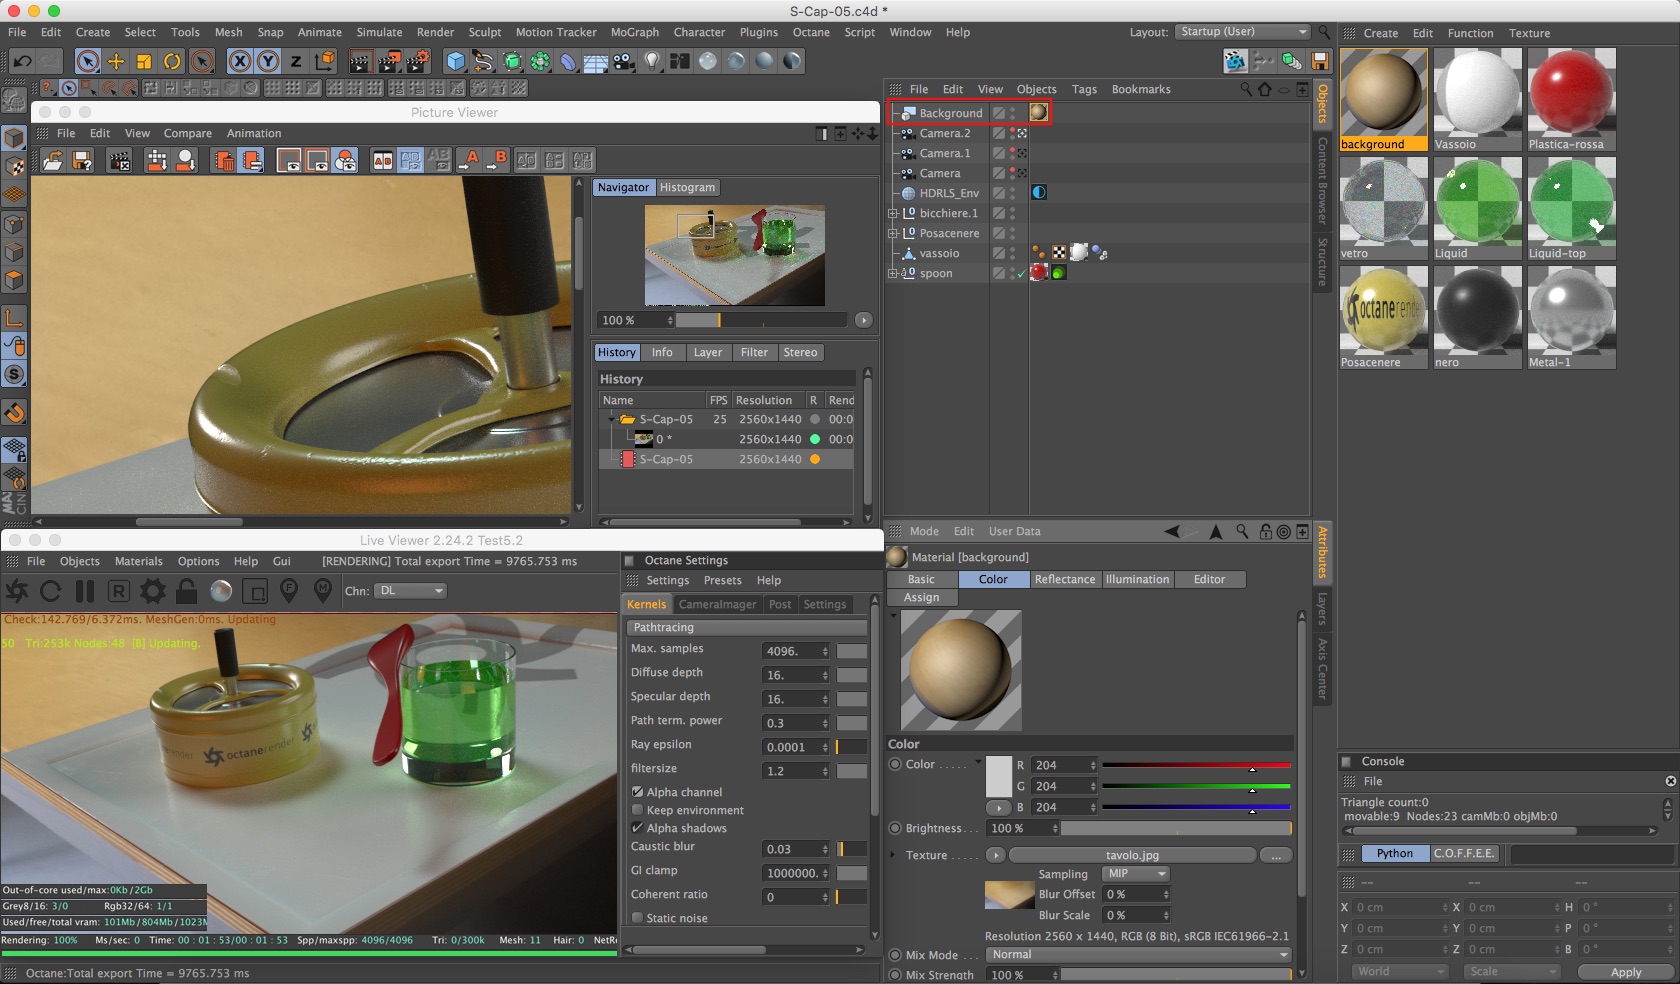The height and width of the screenshot is (984, 1680).
Task: Click the Rotate tool icon
Action: click(172, 62)
